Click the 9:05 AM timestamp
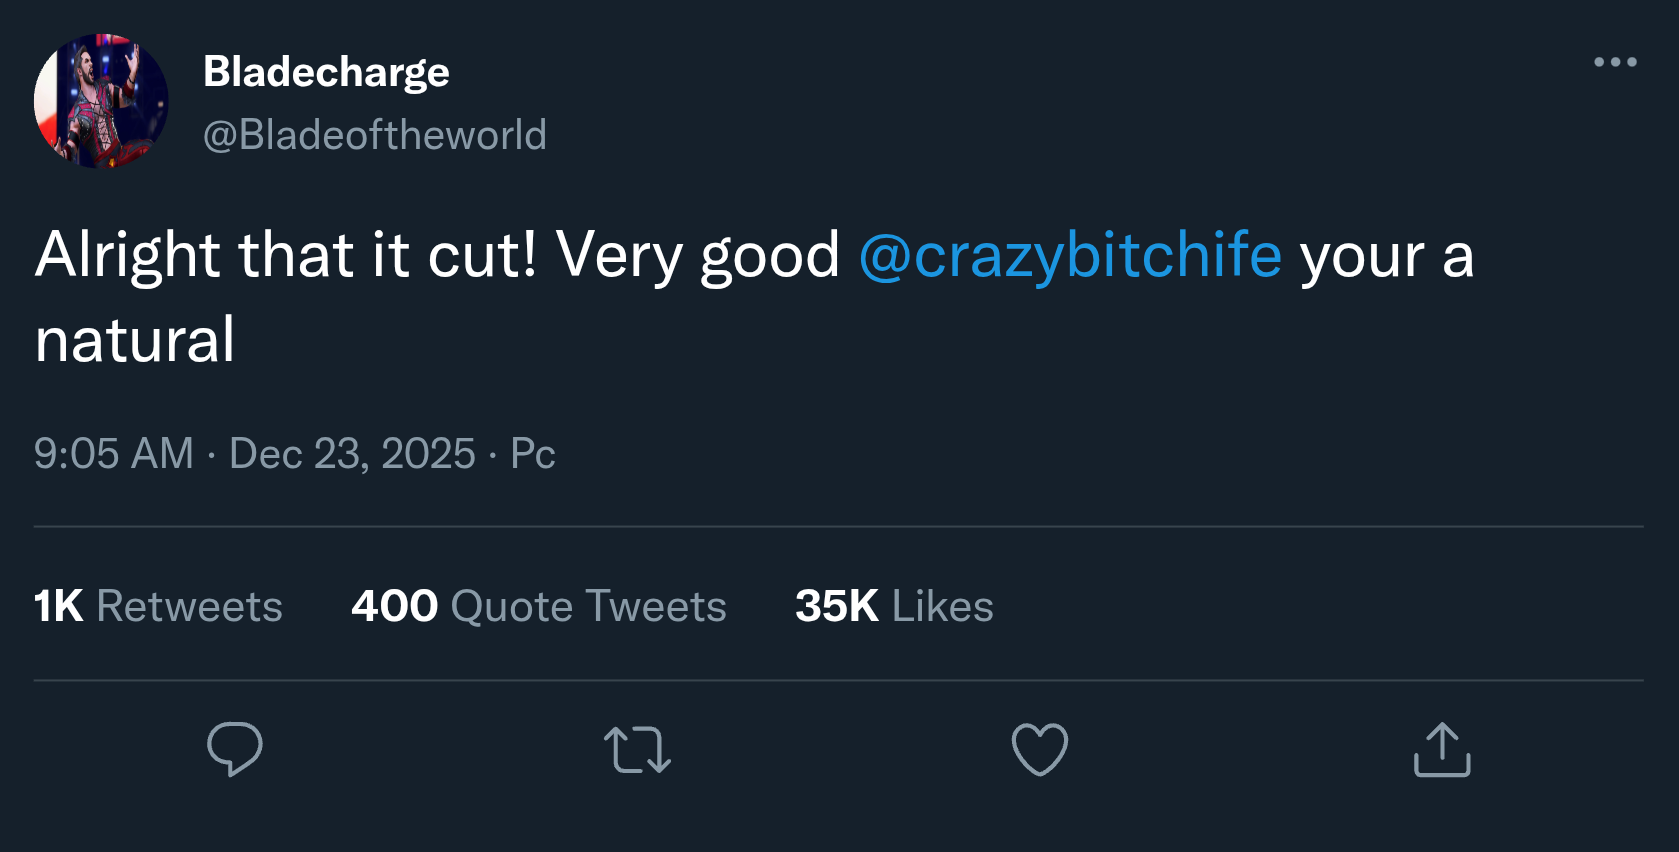Viewport: 1679px width, 852px height. (x=114, y=454)
